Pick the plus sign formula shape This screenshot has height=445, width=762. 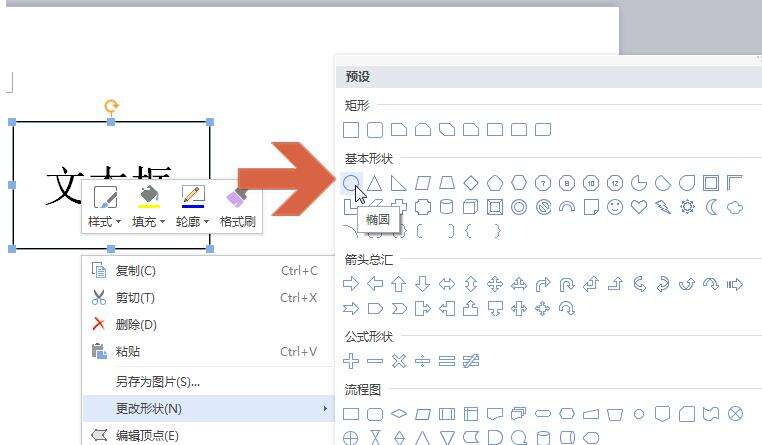351,361
